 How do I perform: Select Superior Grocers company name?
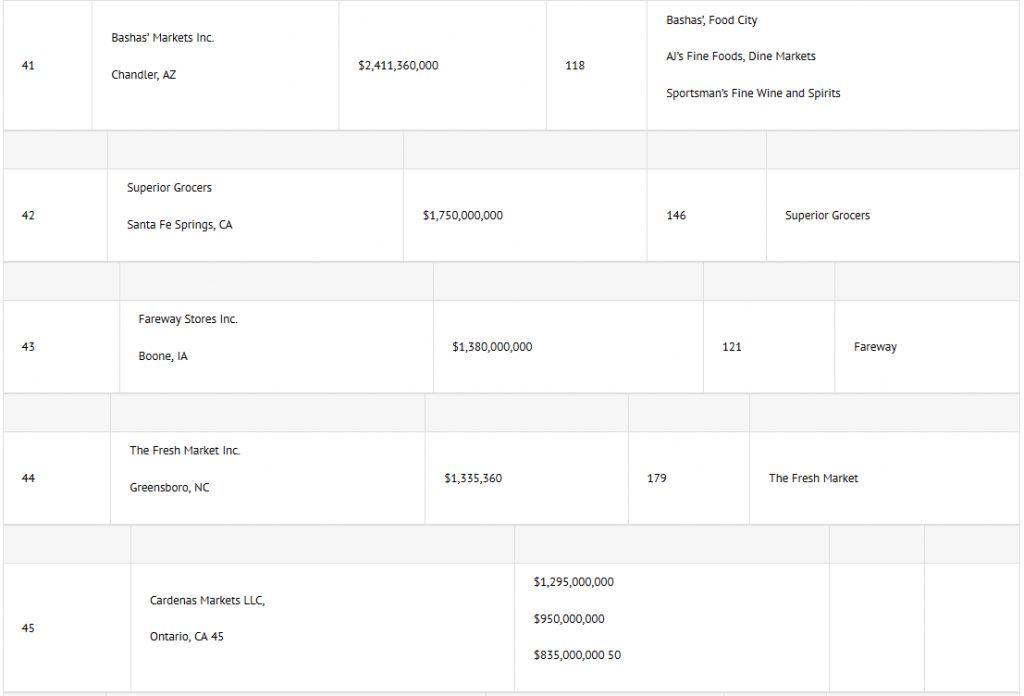(x=169, y=188)
